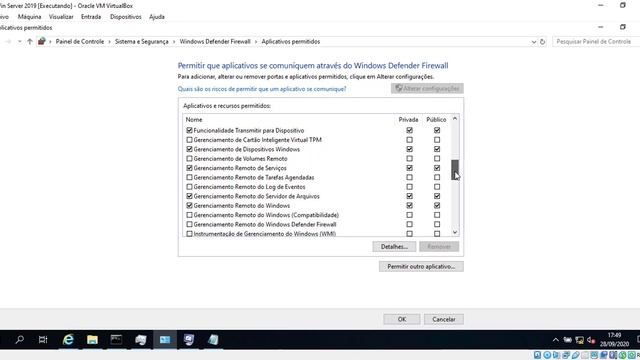Image resolution: width=640 pixels, height=360 pixels.
Task: Open the link about risks of allowing apps
Action: coord(262,89)
